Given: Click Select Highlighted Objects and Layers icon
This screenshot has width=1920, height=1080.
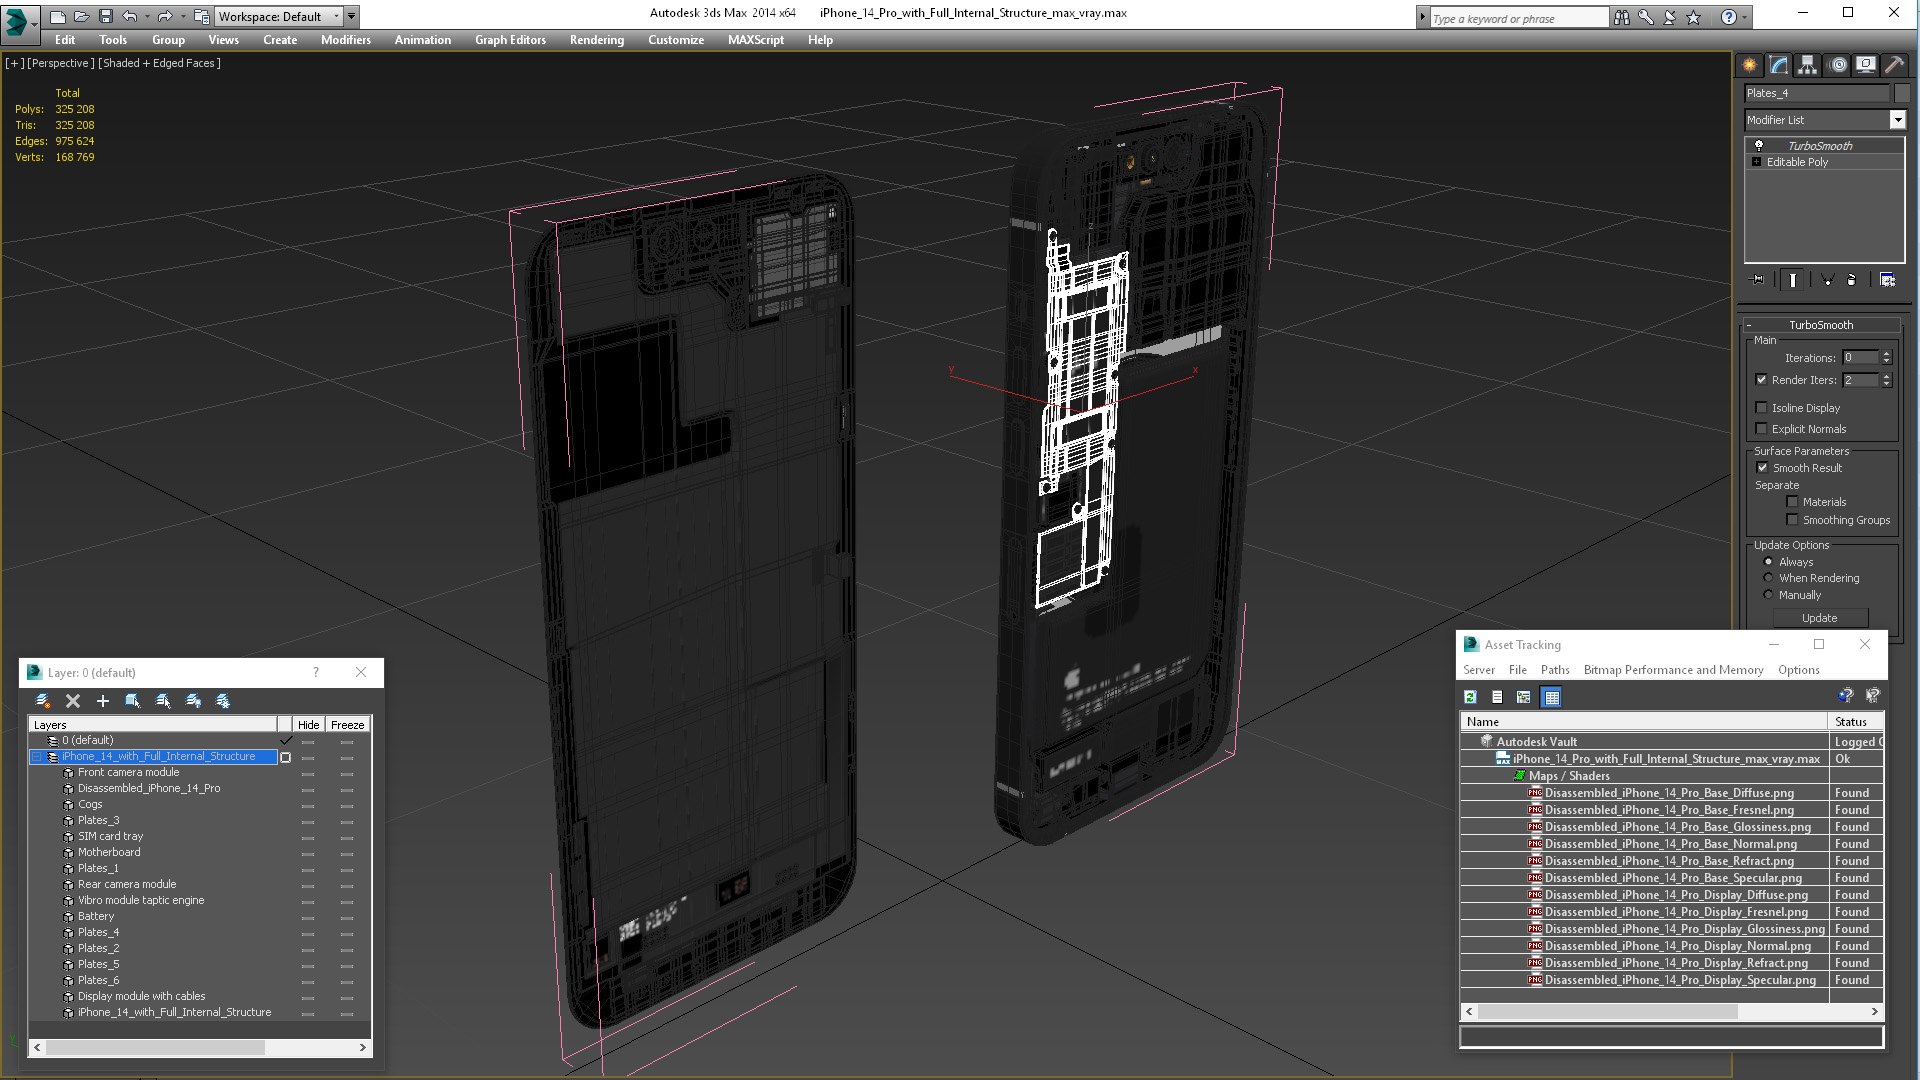Looking at the screenshot, I should coord(132,701).
